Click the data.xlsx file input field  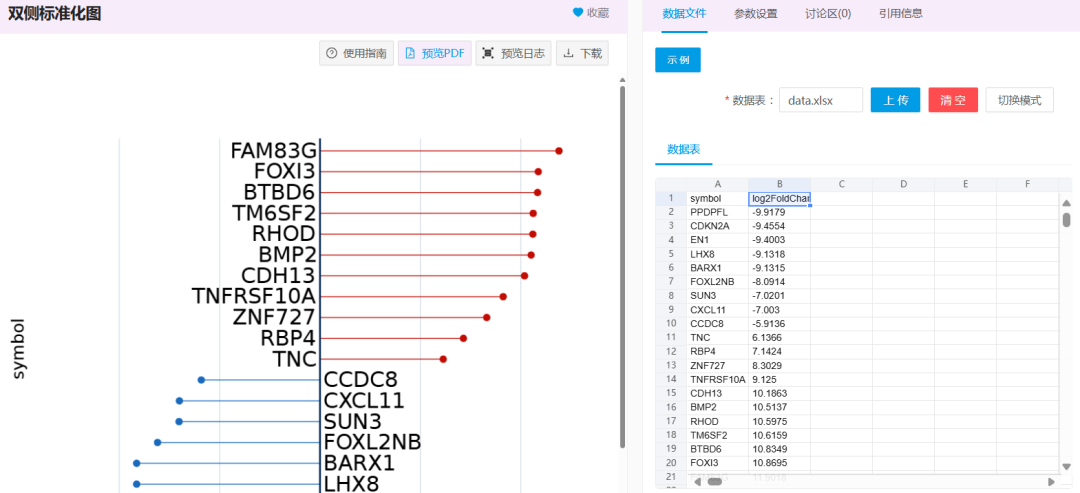(x=821, y=100)
